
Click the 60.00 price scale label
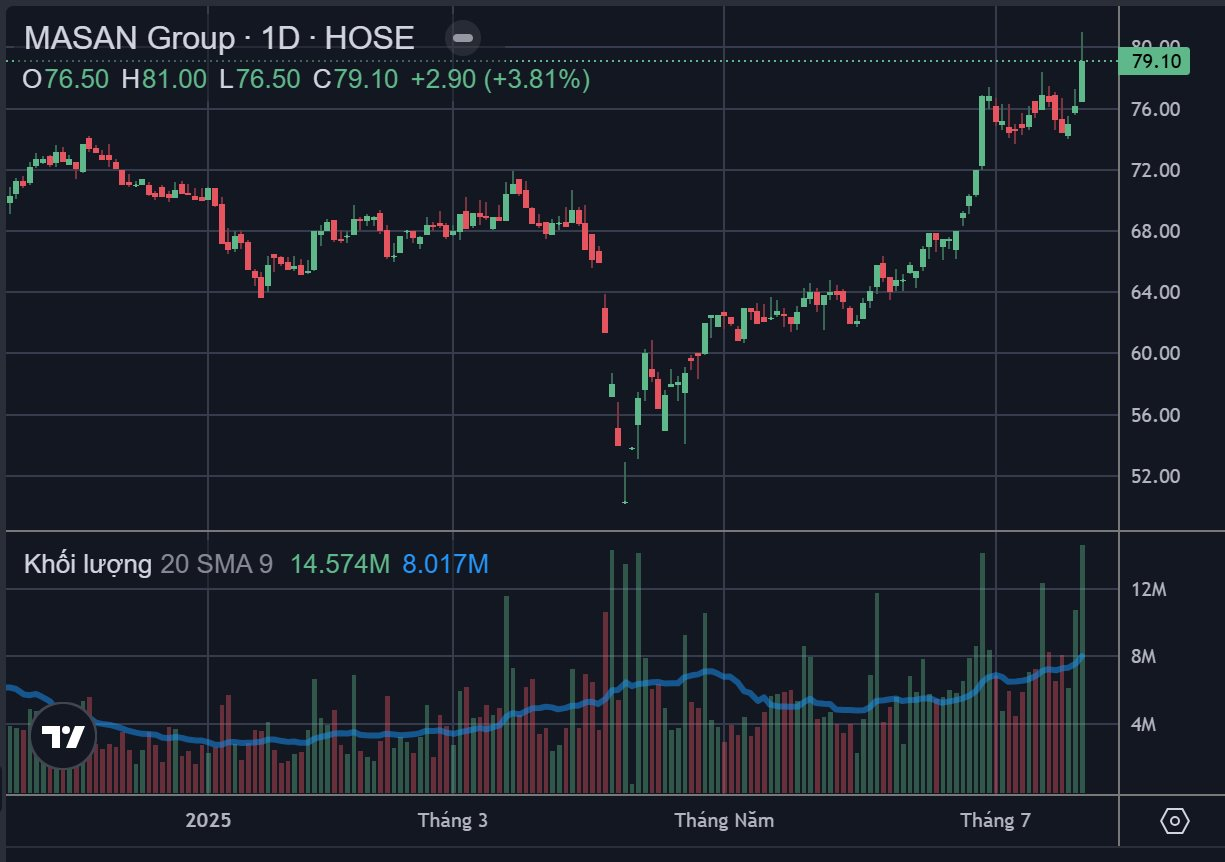(1156, 353)
